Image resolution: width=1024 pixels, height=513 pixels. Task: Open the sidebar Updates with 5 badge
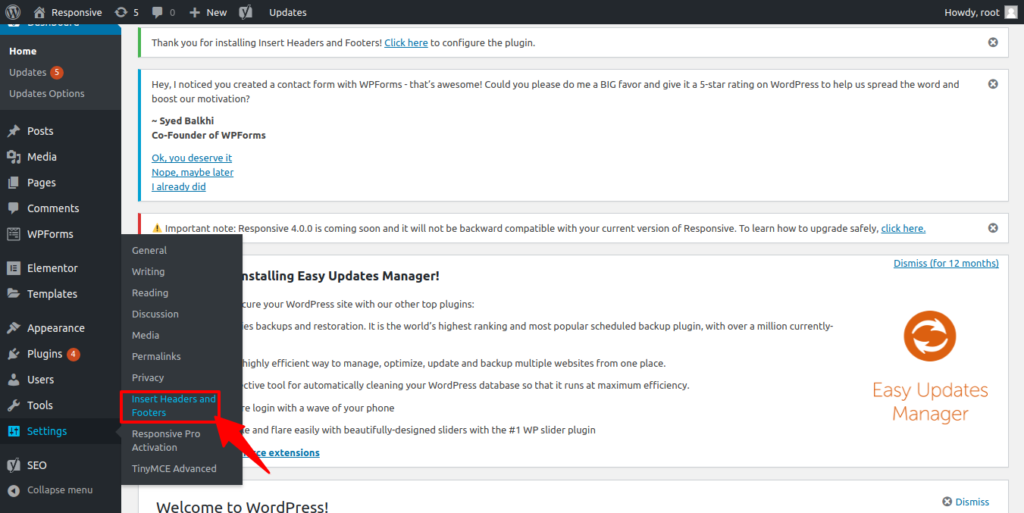tap(36, 72)
